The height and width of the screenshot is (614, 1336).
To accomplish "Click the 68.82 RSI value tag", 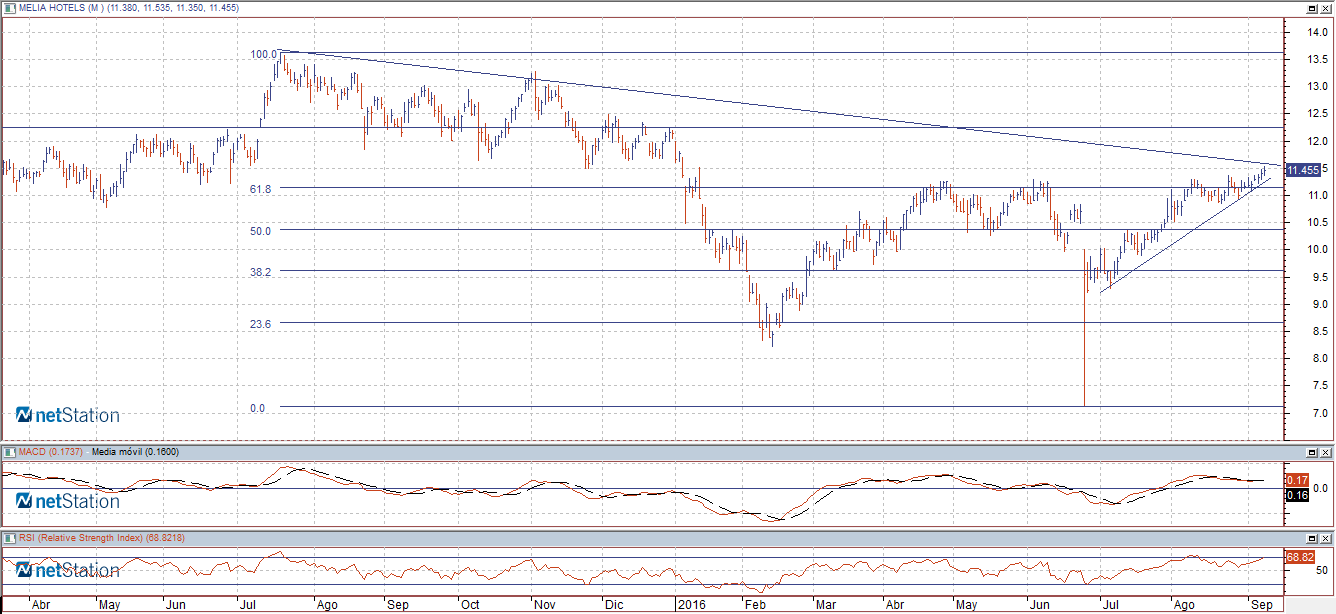I will click(x=1299, y=557).
